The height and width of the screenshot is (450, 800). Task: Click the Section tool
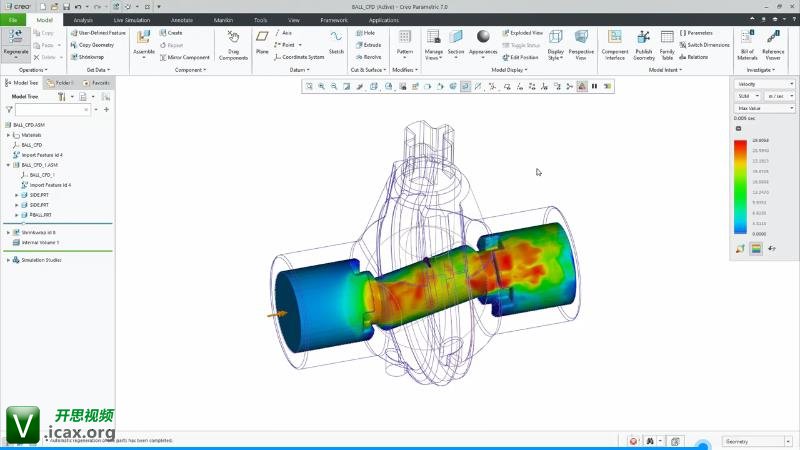[x=456, y=44]
